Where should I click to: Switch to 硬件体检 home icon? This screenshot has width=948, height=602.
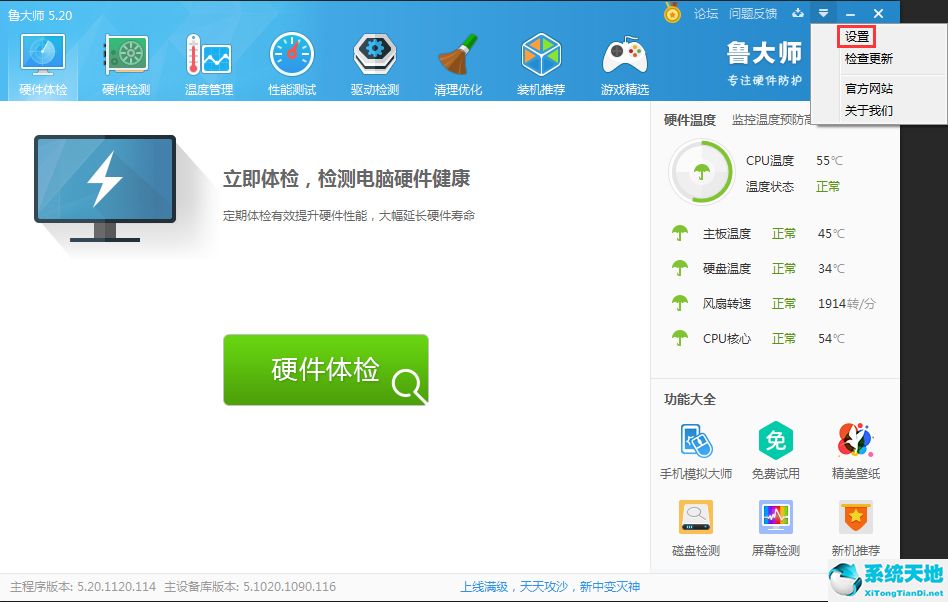coord(41,60)
